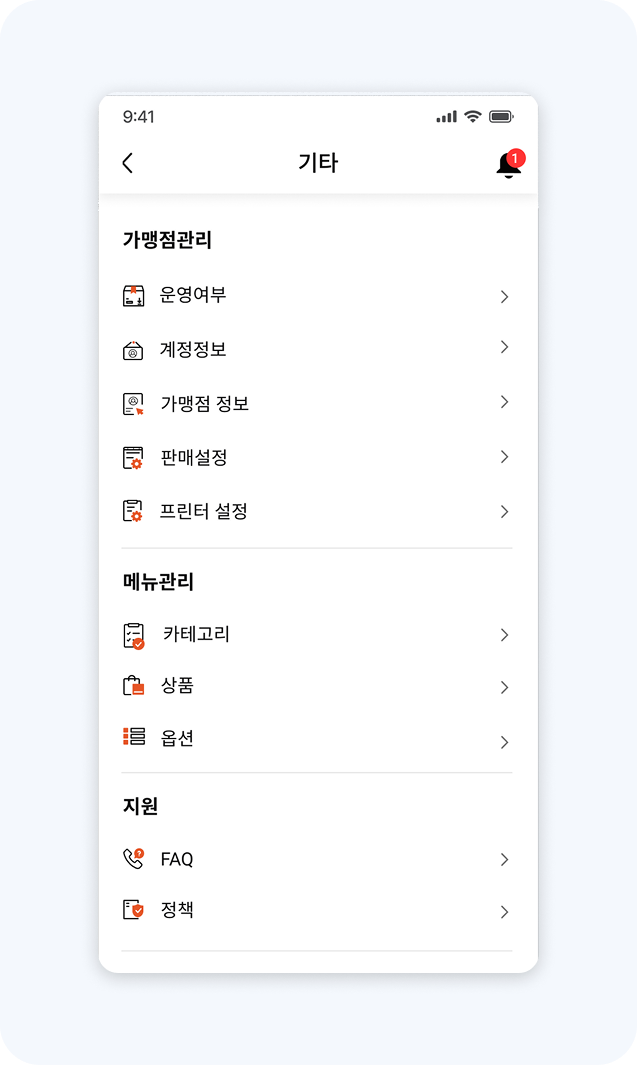Click the 카테고리 clipboard icon
The width and height of the screenshot is (637, 1065).
tap(134, 634)
